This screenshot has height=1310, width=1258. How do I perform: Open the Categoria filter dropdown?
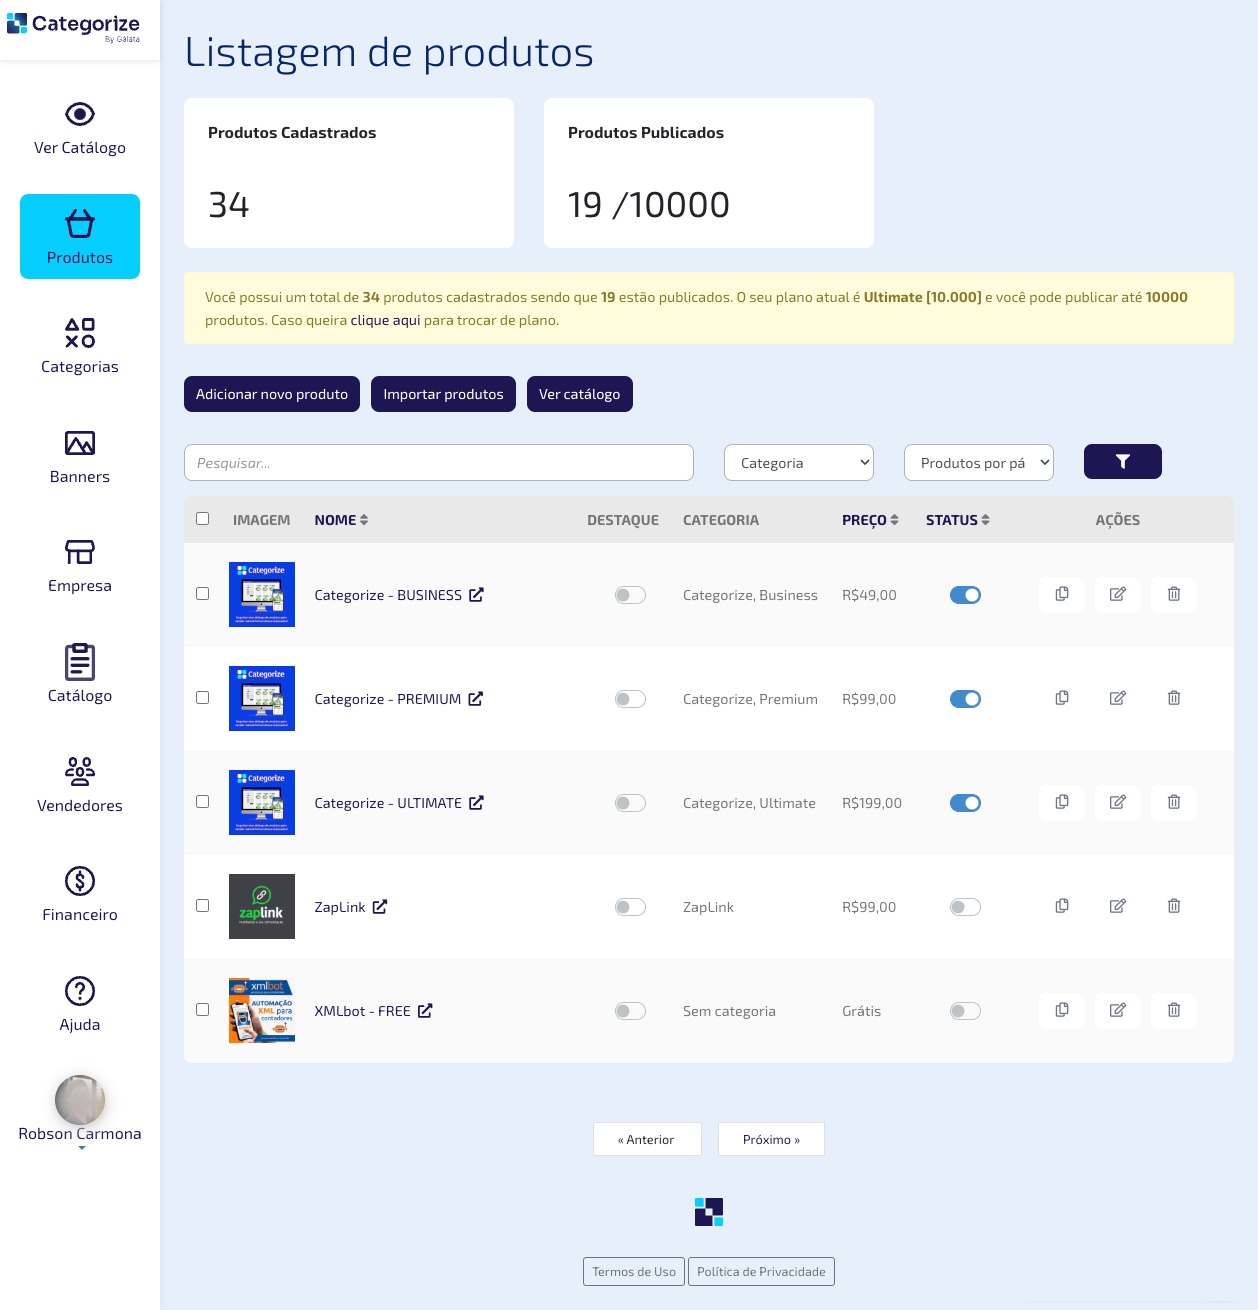pos(799,463)
